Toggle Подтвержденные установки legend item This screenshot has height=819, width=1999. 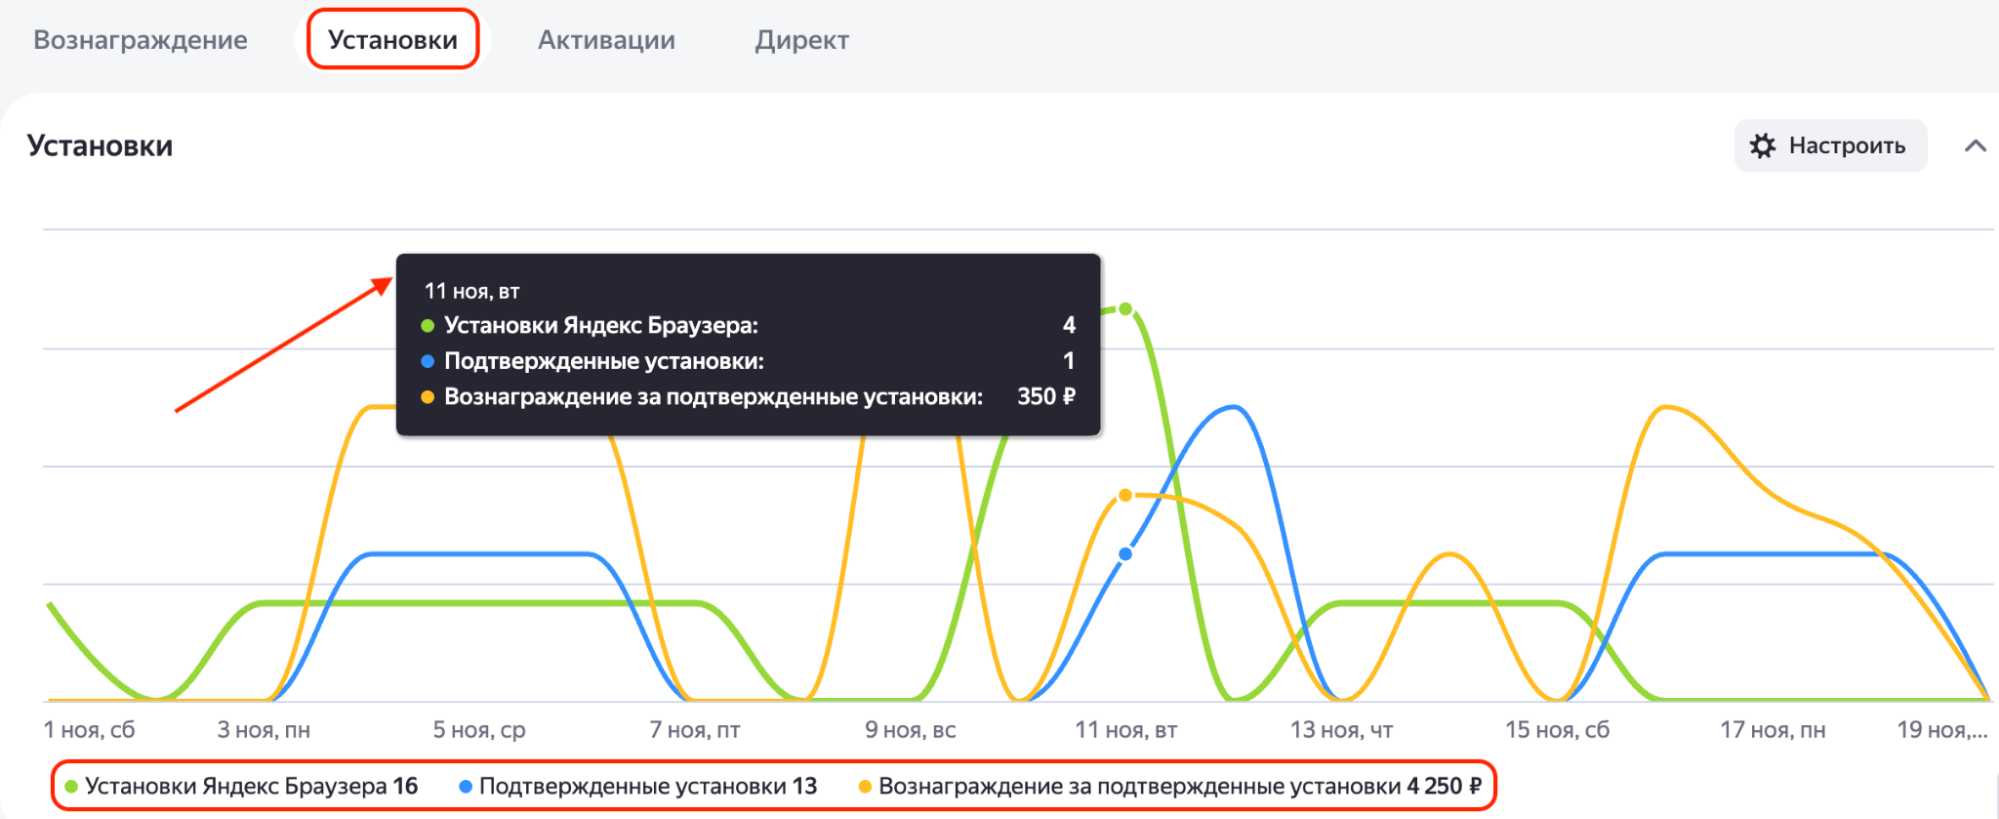click(638, 786)
